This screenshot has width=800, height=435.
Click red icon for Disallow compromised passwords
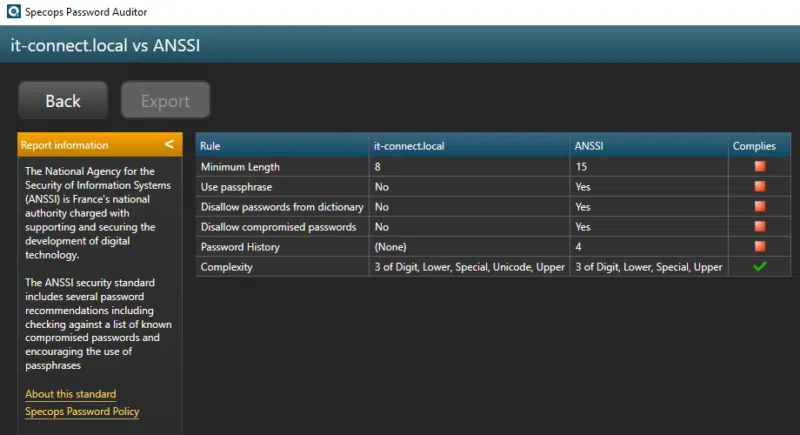click(x=760, y=226)
